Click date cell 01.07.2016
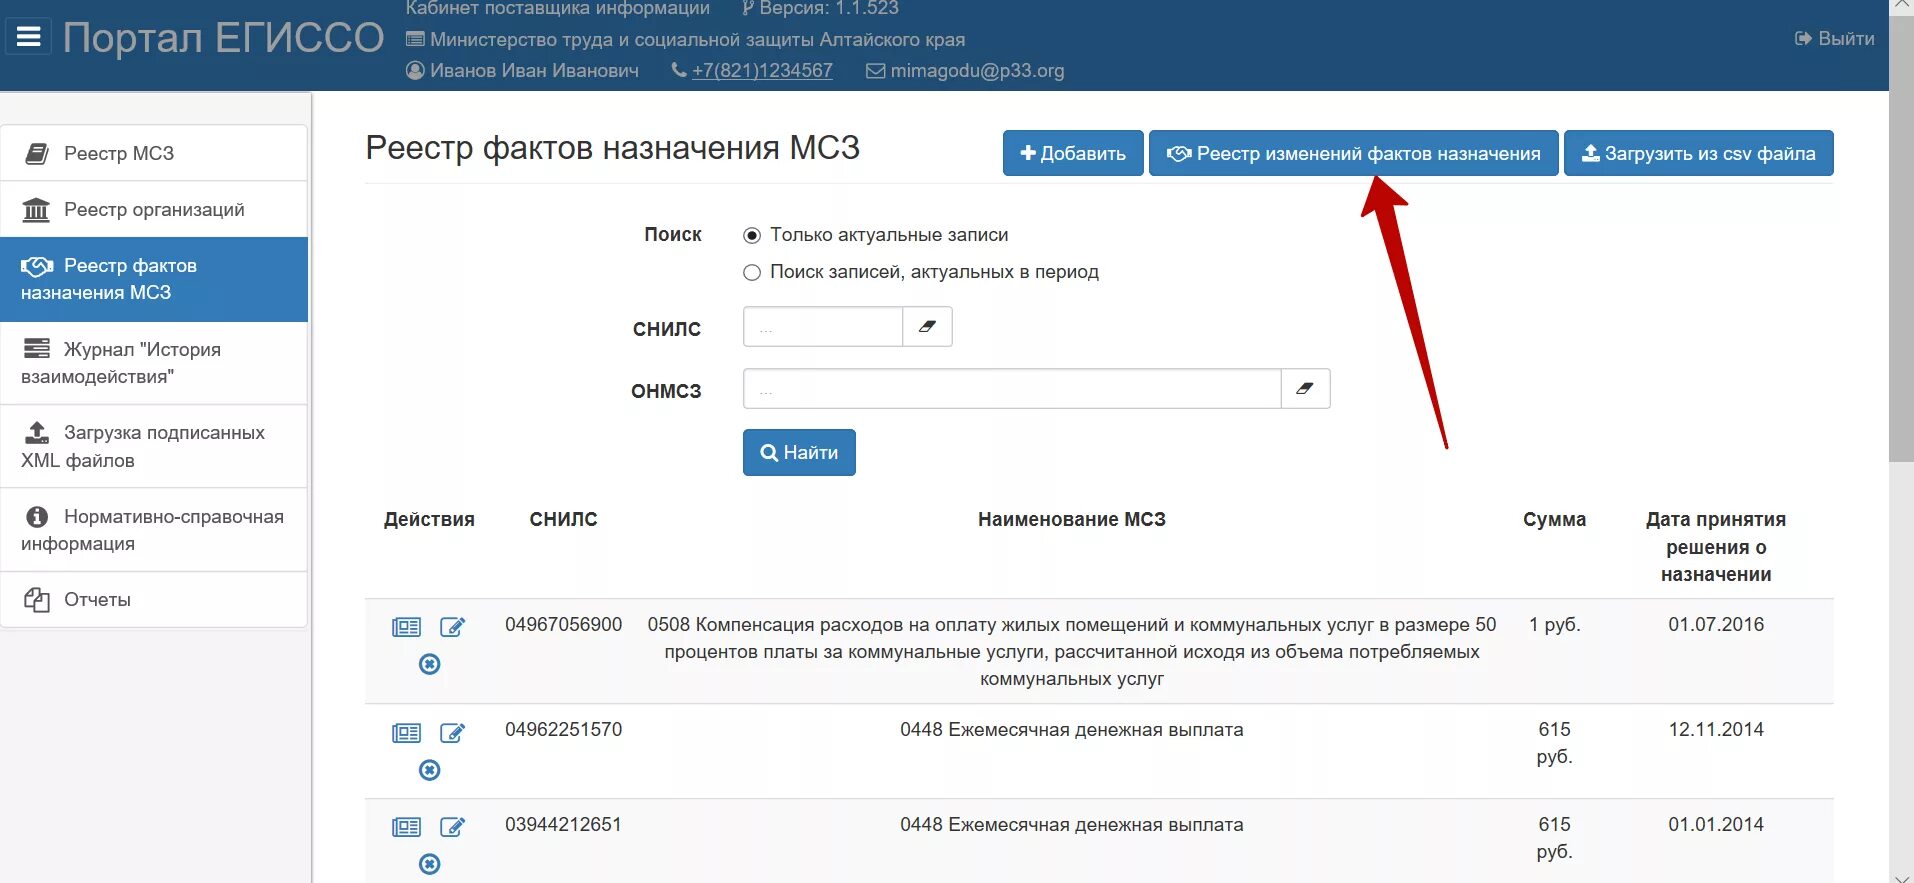1914x883 pixels. tap(1716, 625)
